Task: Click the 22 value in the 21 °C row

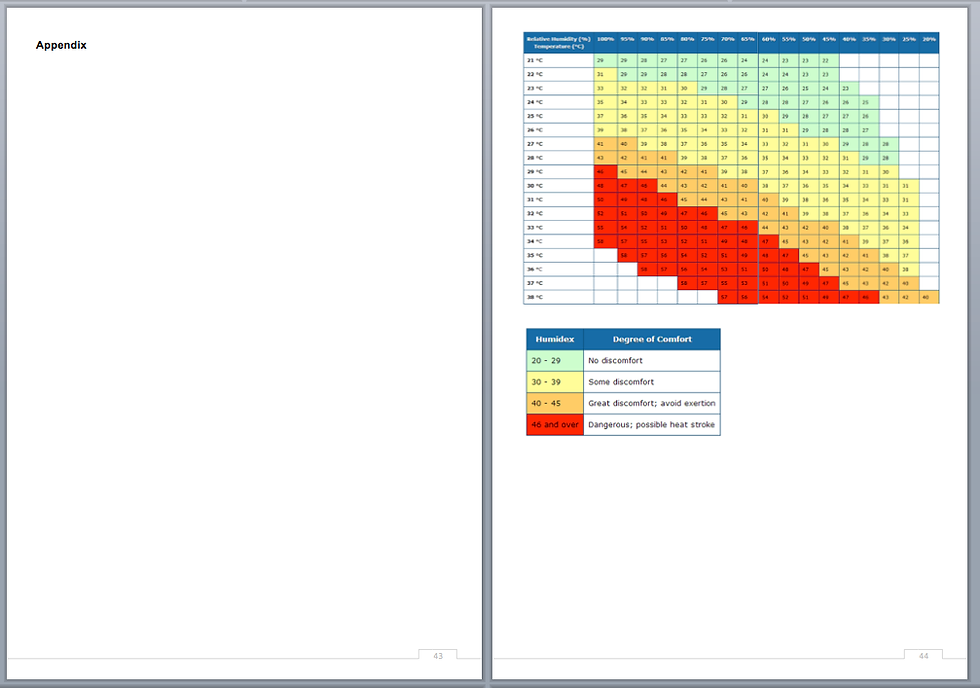Action: [x=829, y=61]
